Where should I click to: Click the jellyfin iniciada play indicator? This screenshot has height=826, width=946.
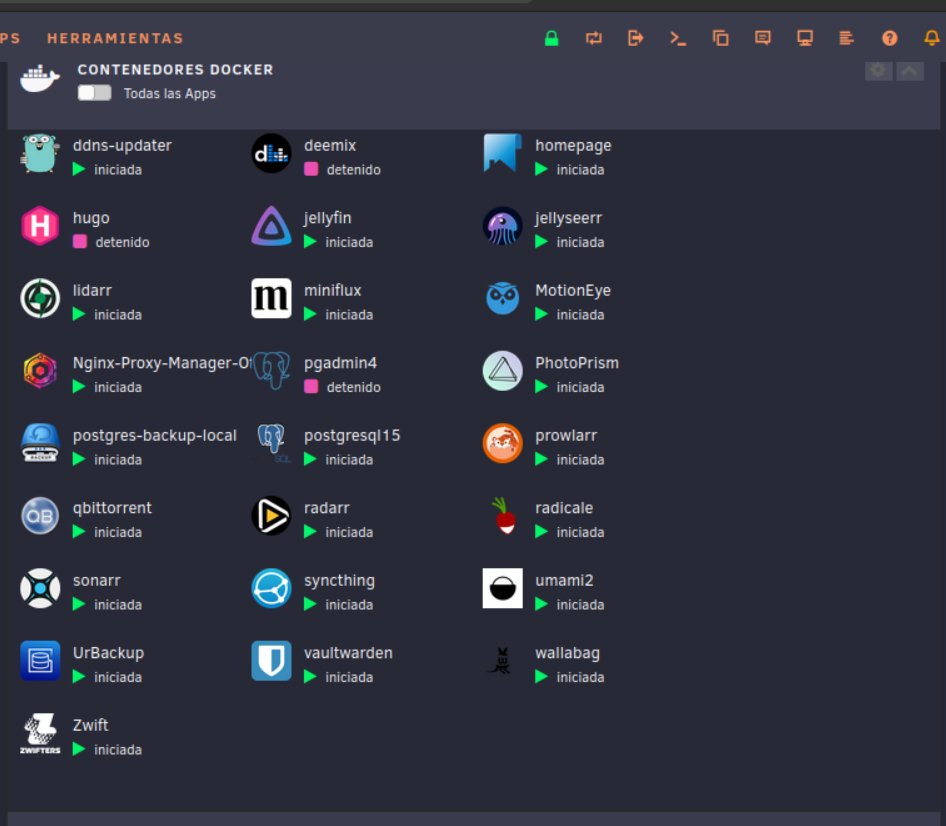(310, 241)
